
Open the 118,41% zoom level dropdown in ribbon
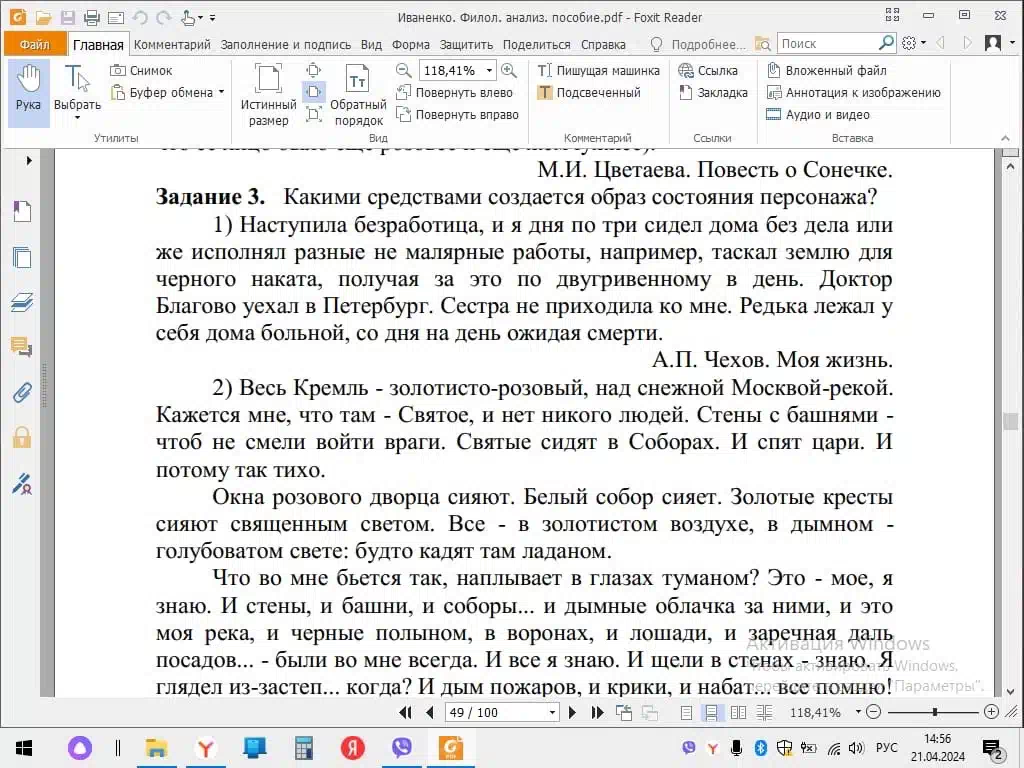tap(489, 70)
